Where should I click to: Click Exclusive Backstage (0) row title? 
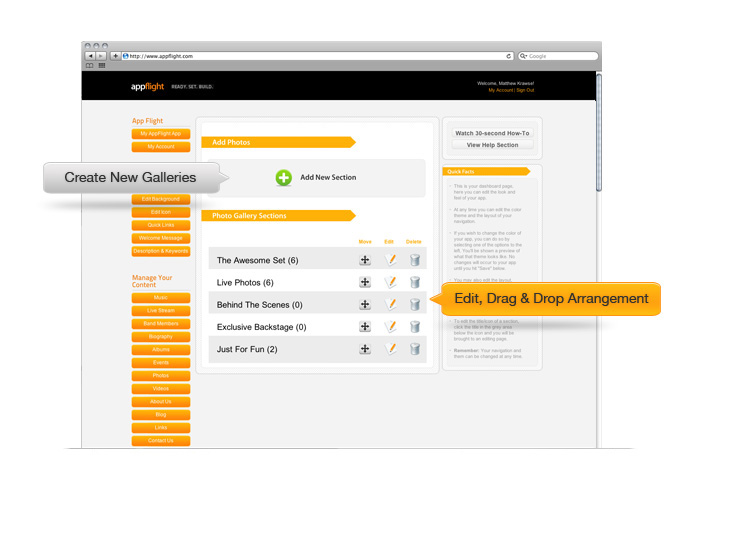pos(261,327)
